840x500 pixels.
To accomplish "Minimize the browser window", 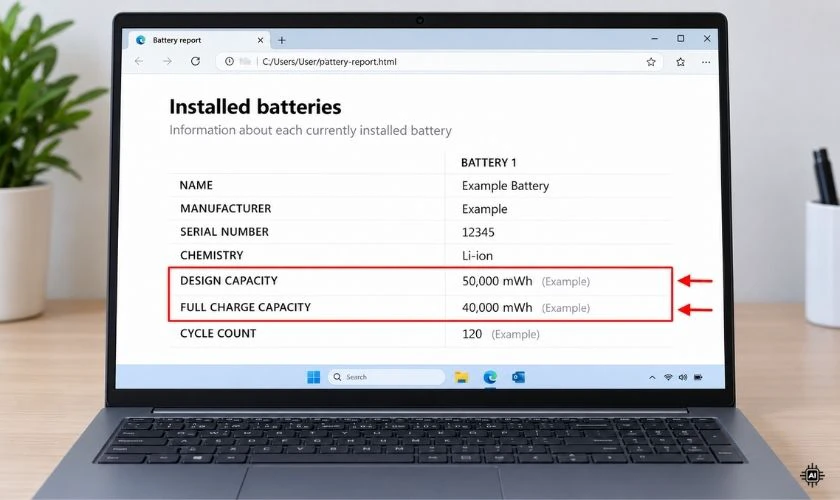I will (x=654, y=39).
